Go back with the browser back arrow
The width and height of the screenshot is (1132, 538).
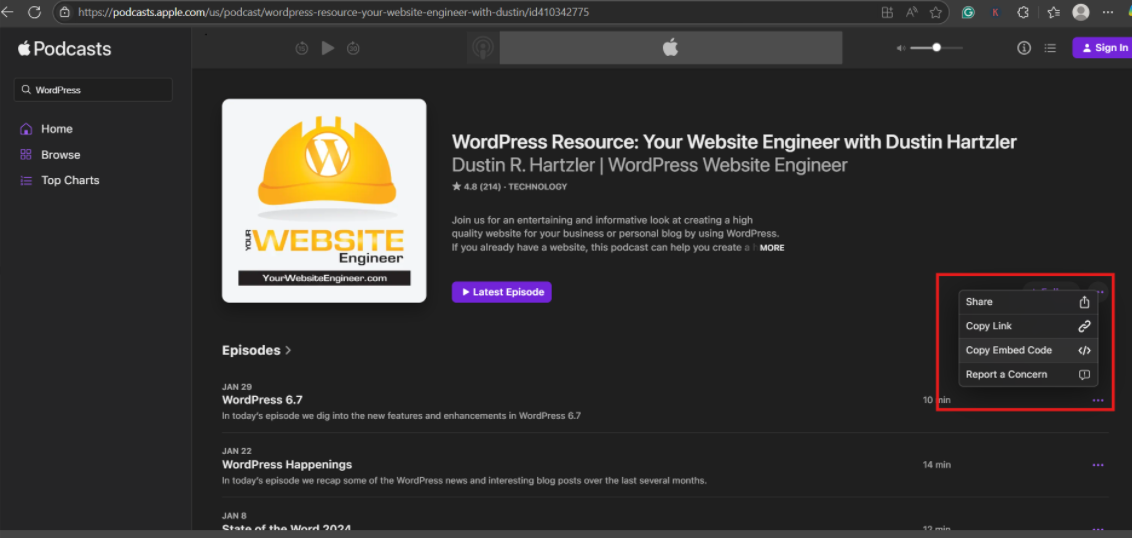coord(7,12)
